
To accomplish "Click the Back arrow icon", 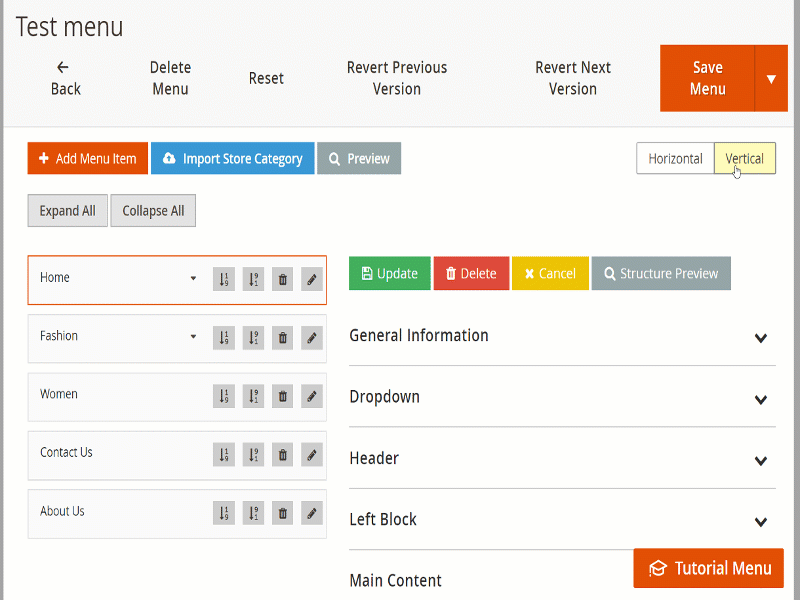I will pyautogui.click(x=63, y=67).
